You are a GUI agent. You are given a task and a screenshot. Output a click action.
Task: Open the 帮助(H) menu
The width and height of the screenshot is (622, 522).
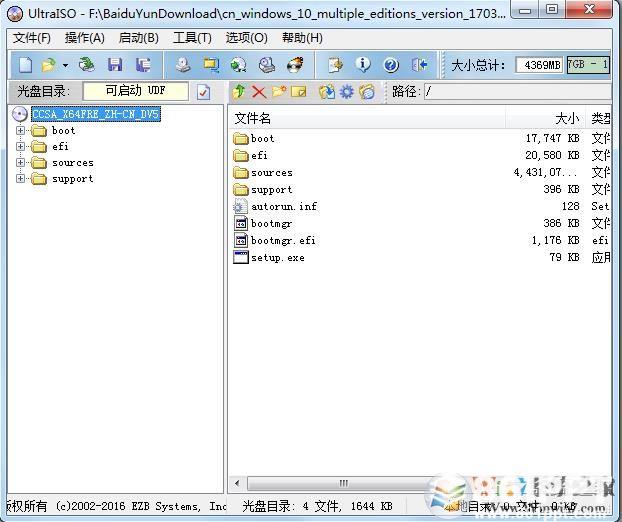[302, 38]
